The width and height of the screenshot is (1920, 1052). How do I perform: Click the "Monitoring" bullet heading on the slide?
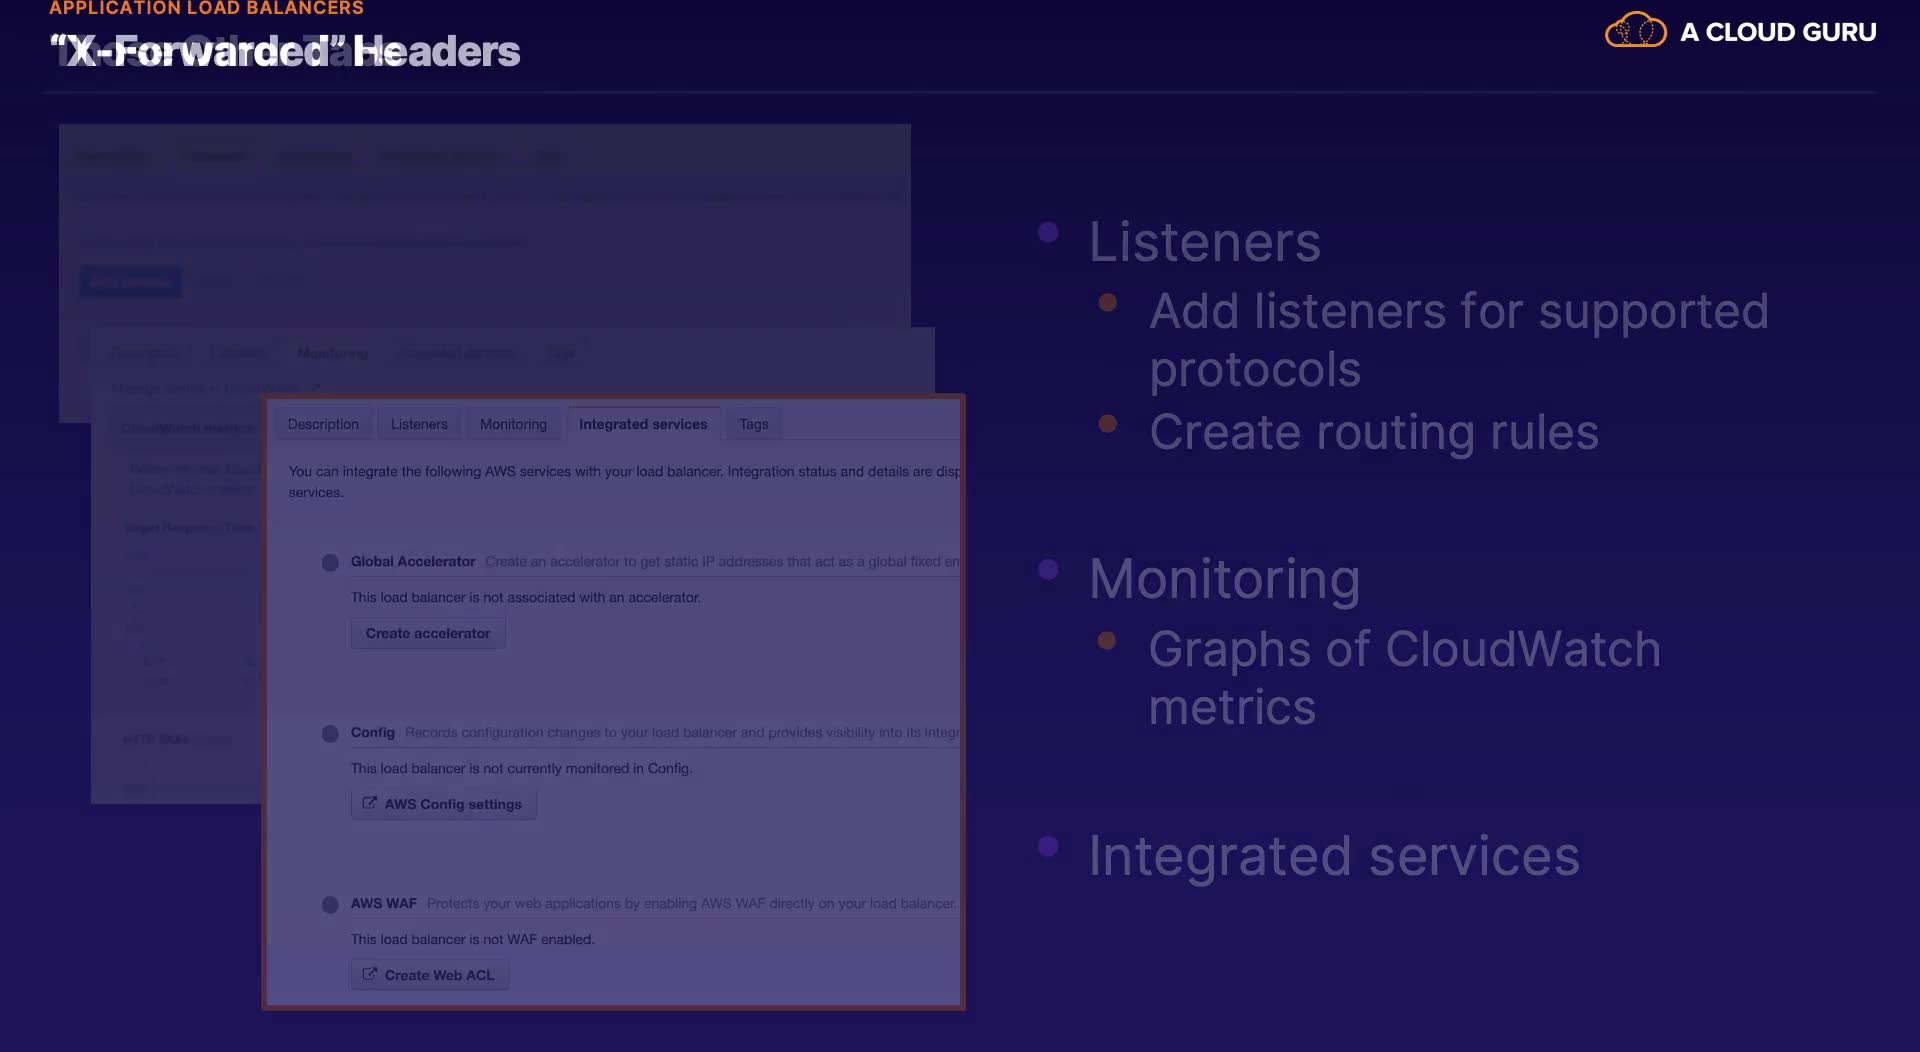[1225, 579]
